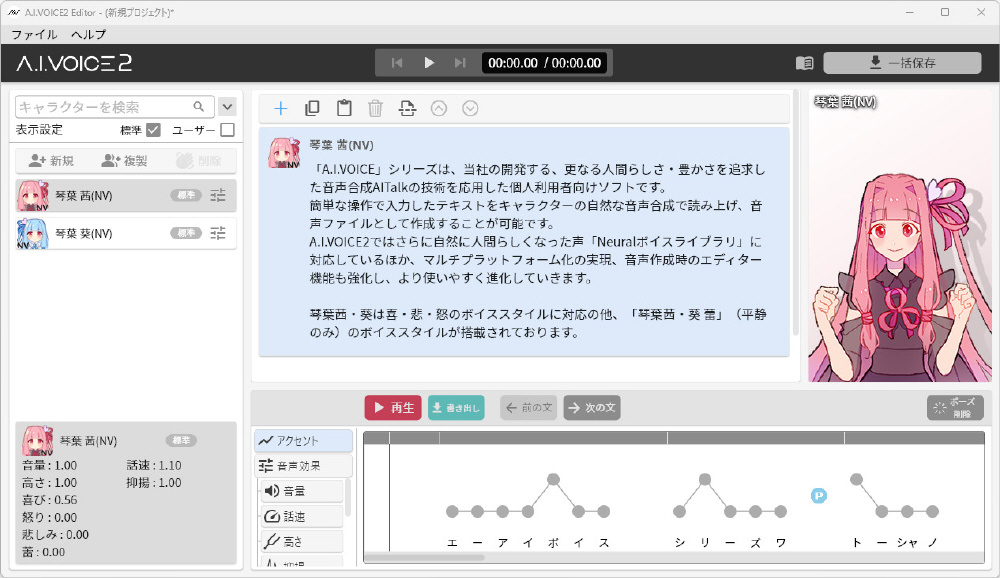1000x578 pixels.
Task: Click the trash delete icon
Action: (375, 108)
